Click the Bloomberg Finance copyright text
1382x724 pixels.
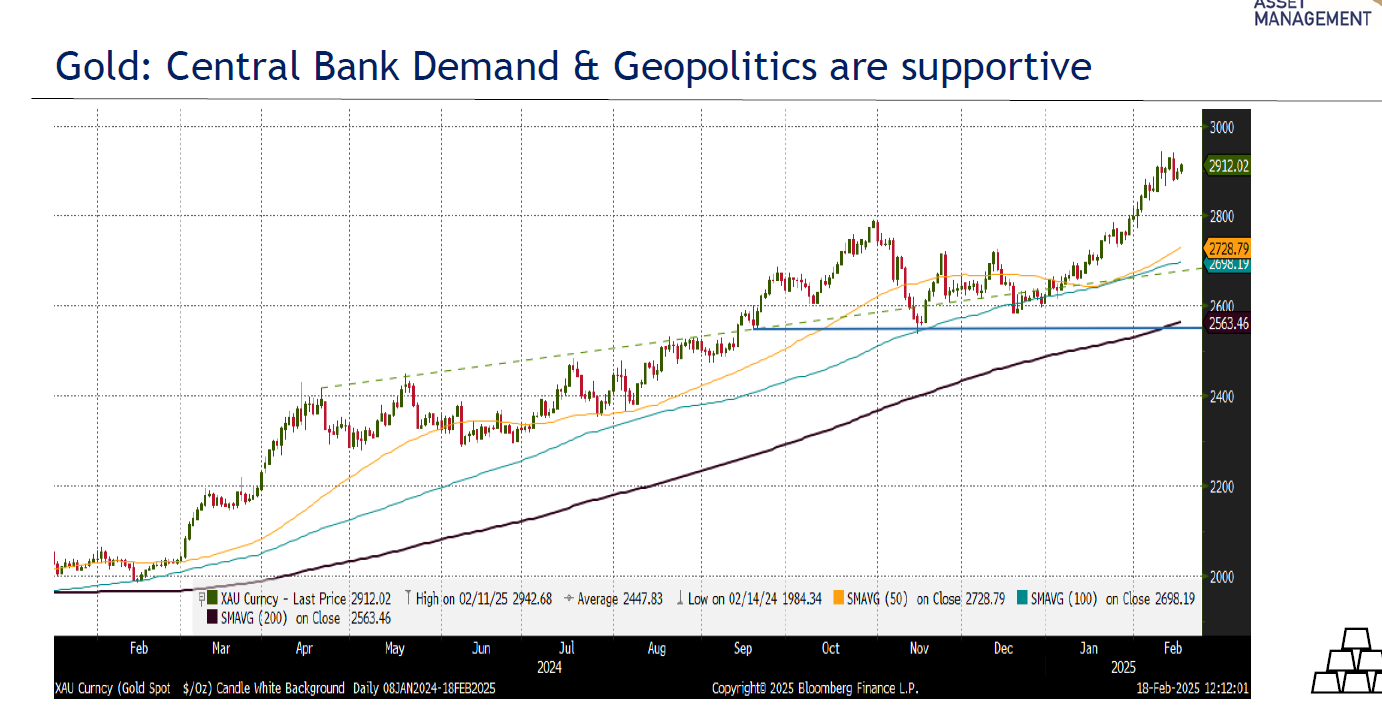coord(814,688)
